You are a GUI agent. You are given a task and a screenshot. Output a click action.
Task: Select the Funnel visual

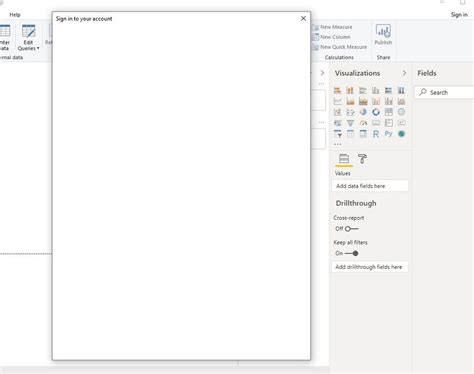pyautogui.click(x=350, y=123)
